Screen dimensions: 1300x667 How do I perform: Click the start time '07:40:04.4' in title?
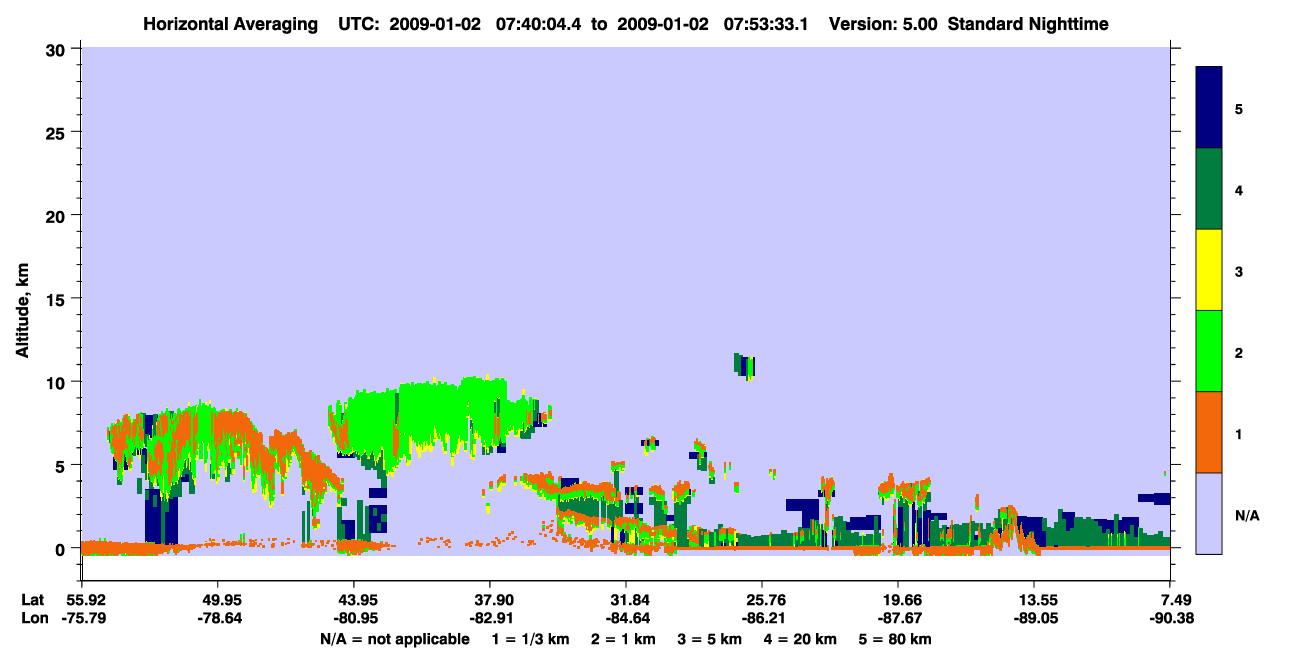540,24
